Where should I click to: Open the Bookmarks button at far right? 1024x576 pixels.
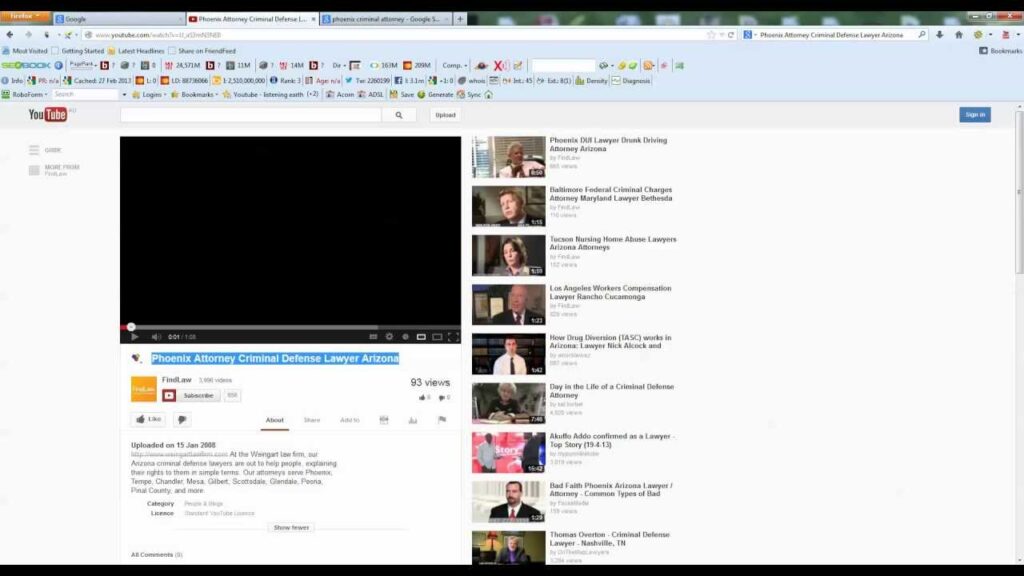coord(1000,51)
